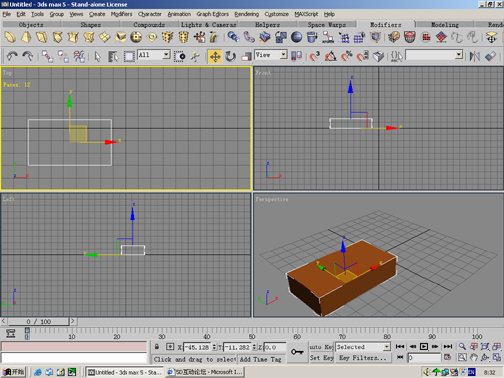The height and width of the screenshot is (378, 504).
Task: Toggle 3D Snap magnet icon
Action: click(314, 56)
